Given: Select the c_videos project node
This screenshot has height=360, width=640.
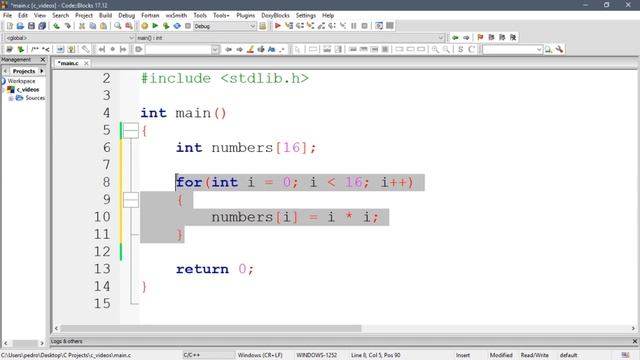Looking at the screenshot, I should [28, 89].
